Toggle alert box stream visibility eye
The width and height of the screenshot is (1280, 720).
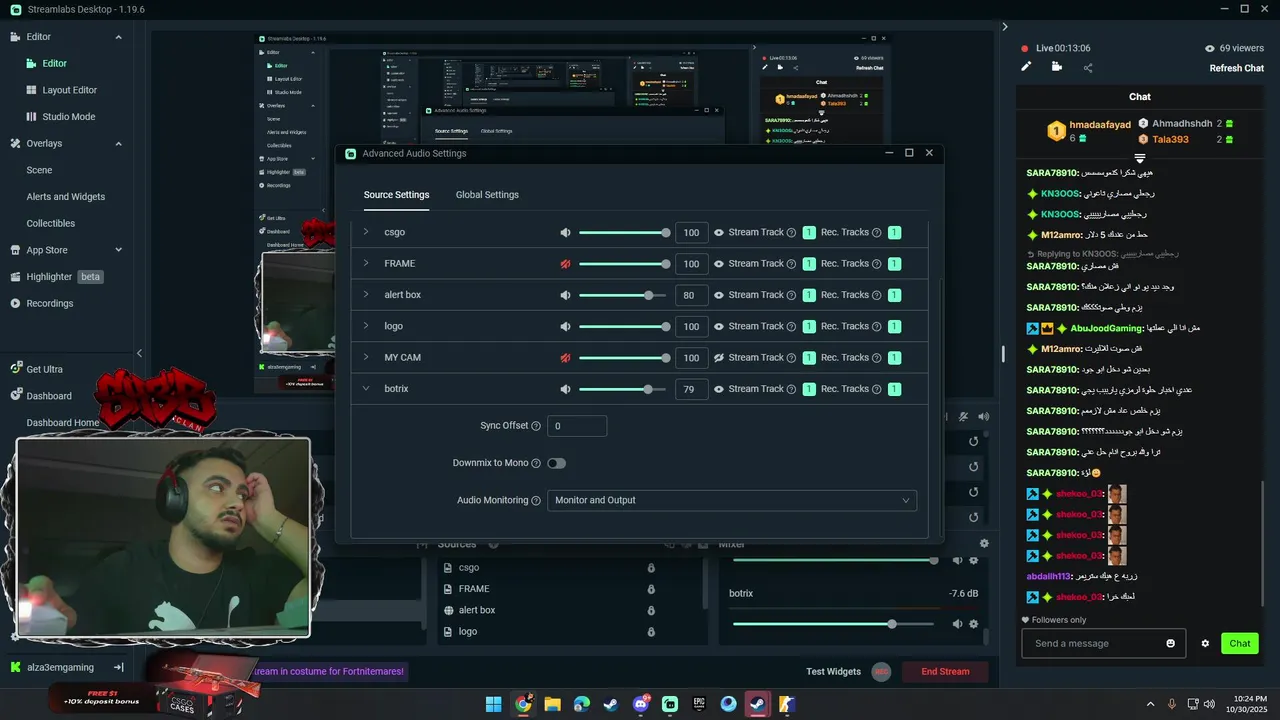tap(718, 295)
